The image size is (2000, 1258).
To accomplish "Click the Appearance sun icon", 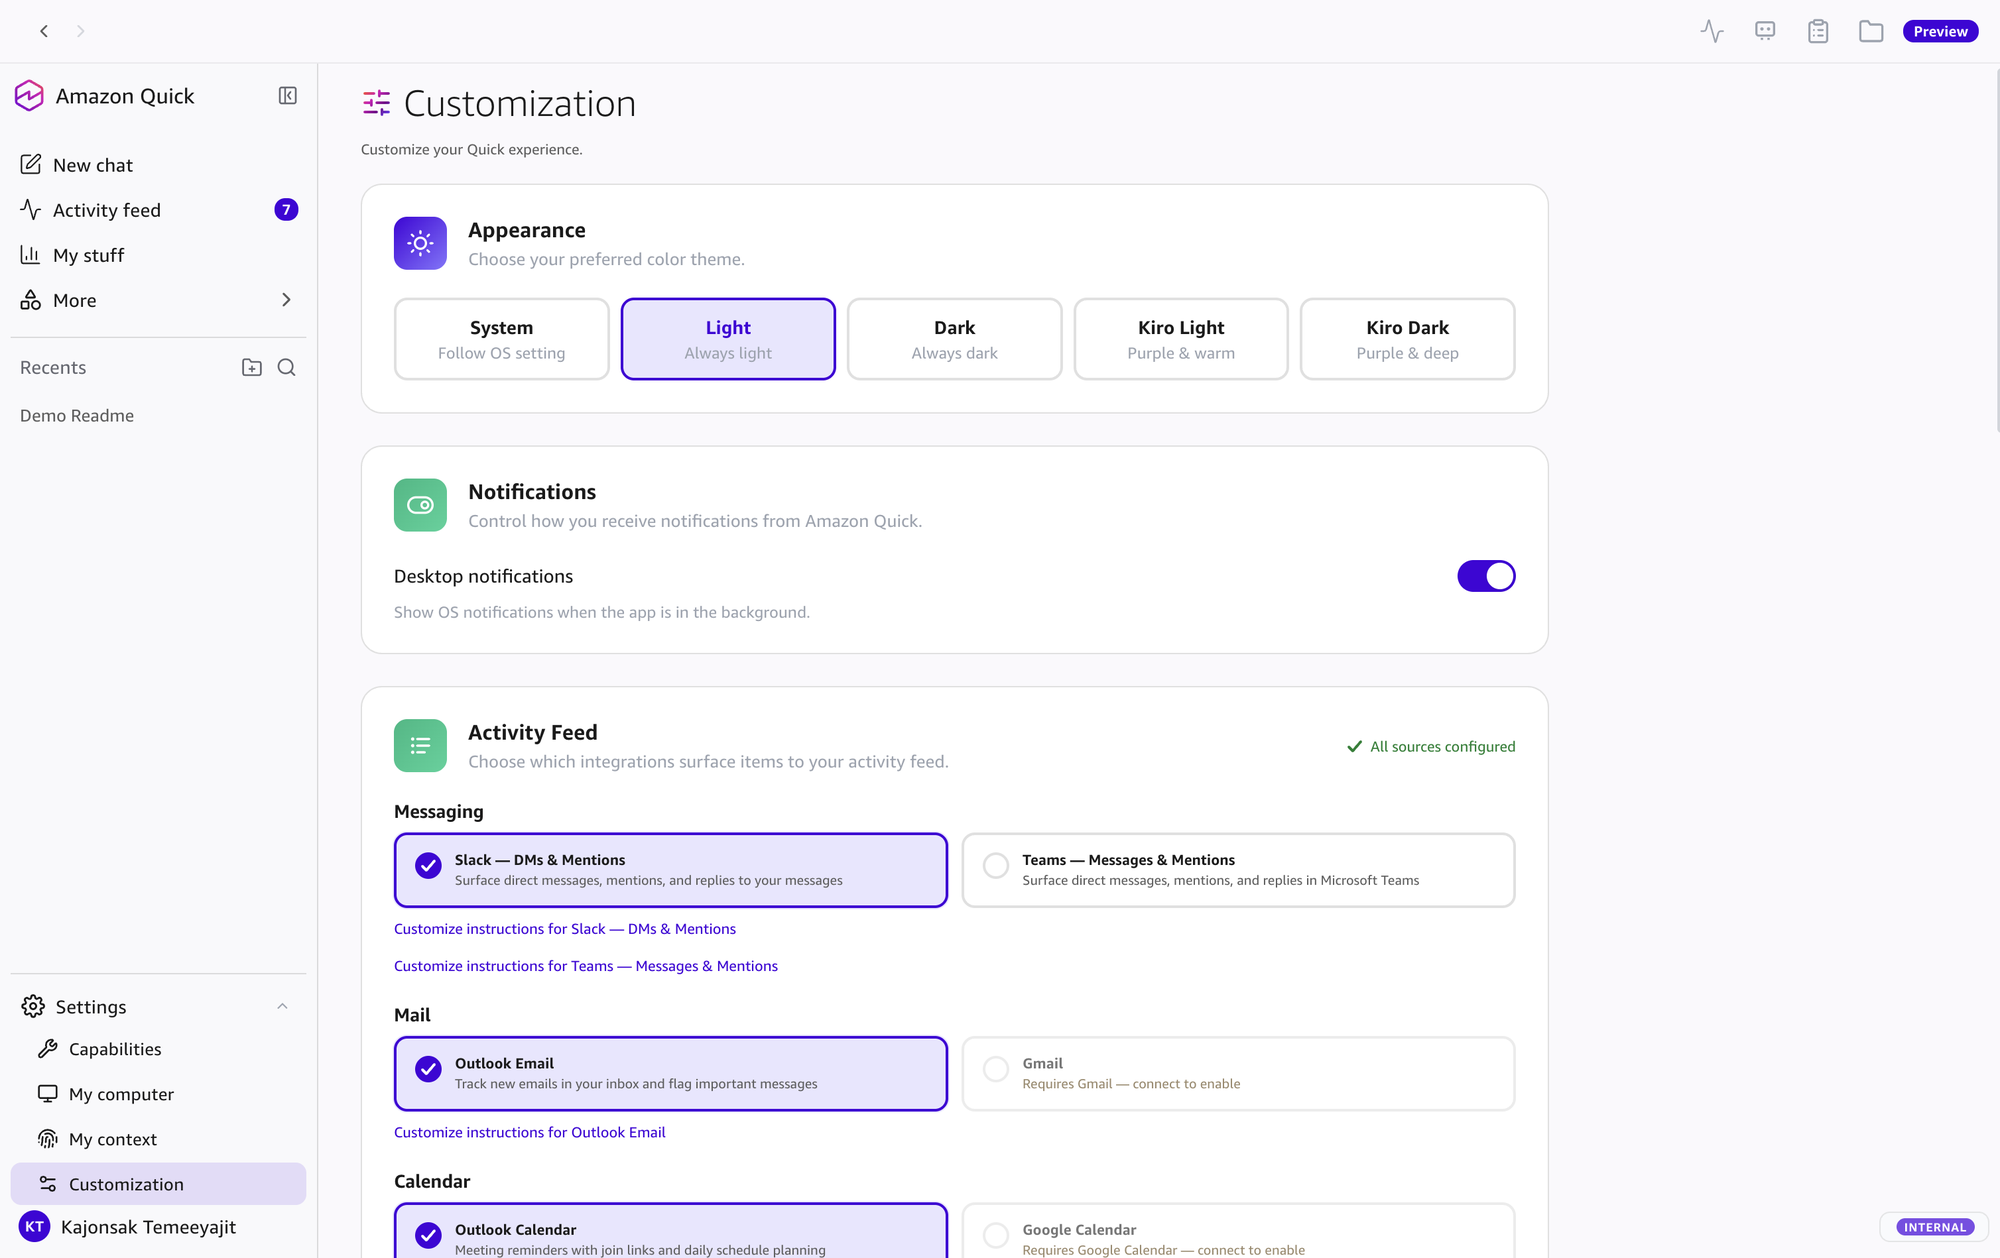I will (420, 243).
